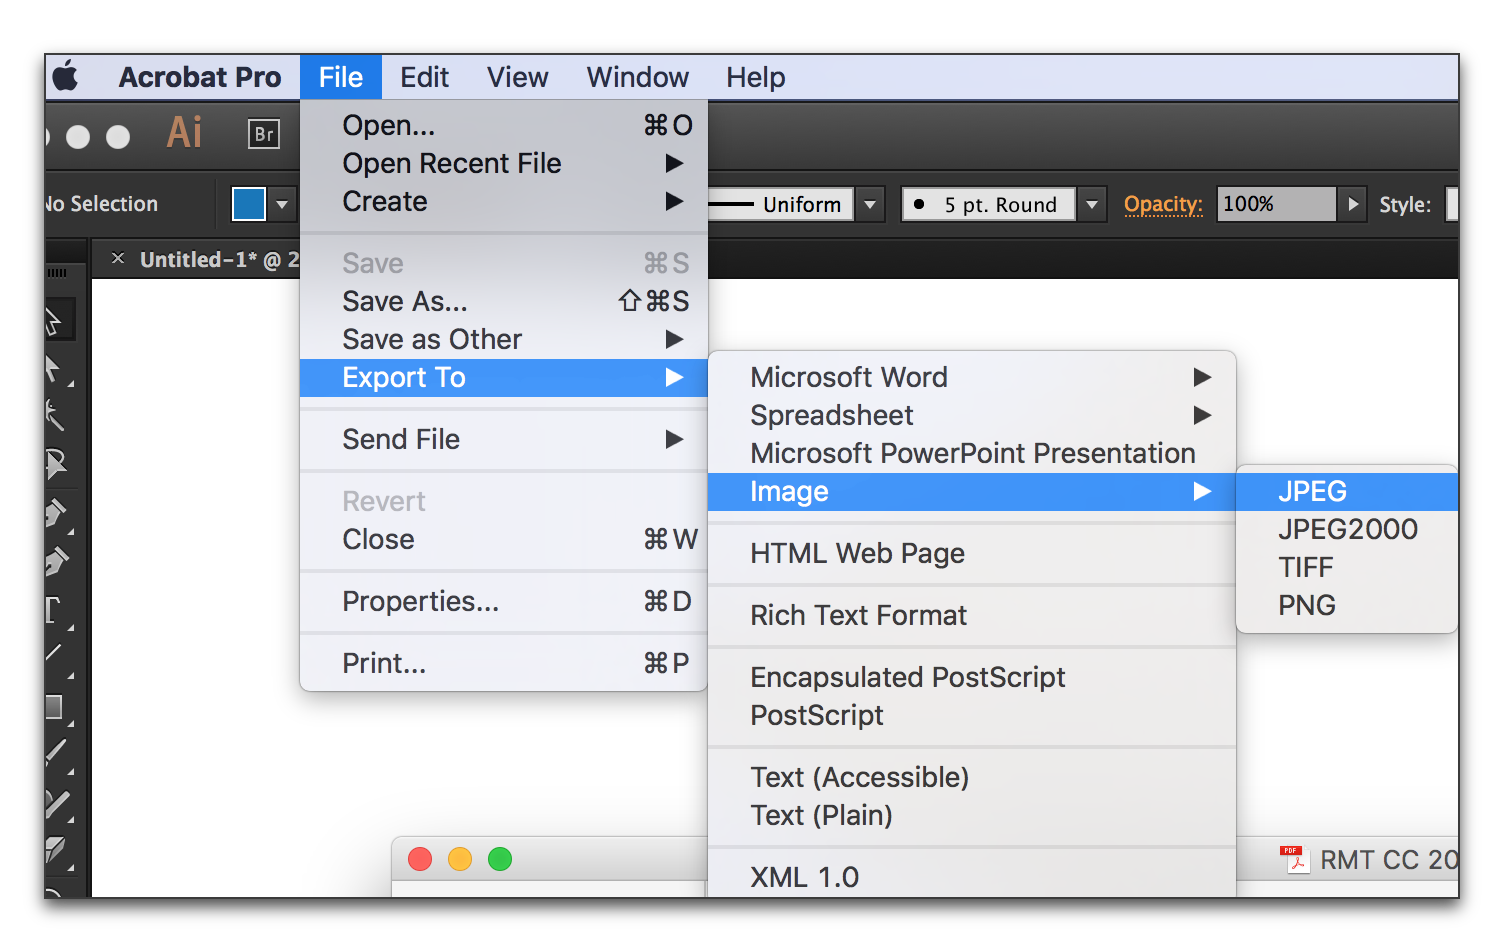
Task: Expand the Uniform stroke profile dropdown
Action: coord(870,204)
